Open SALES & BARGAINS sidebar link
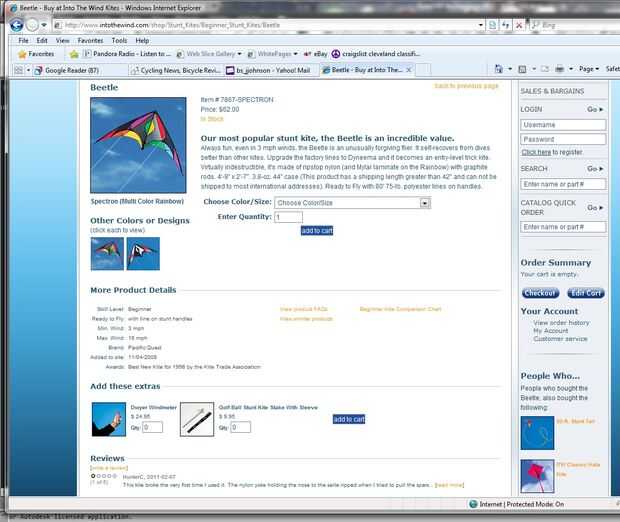The height and width of the screenshot is (522, 620). click(552, 91)
